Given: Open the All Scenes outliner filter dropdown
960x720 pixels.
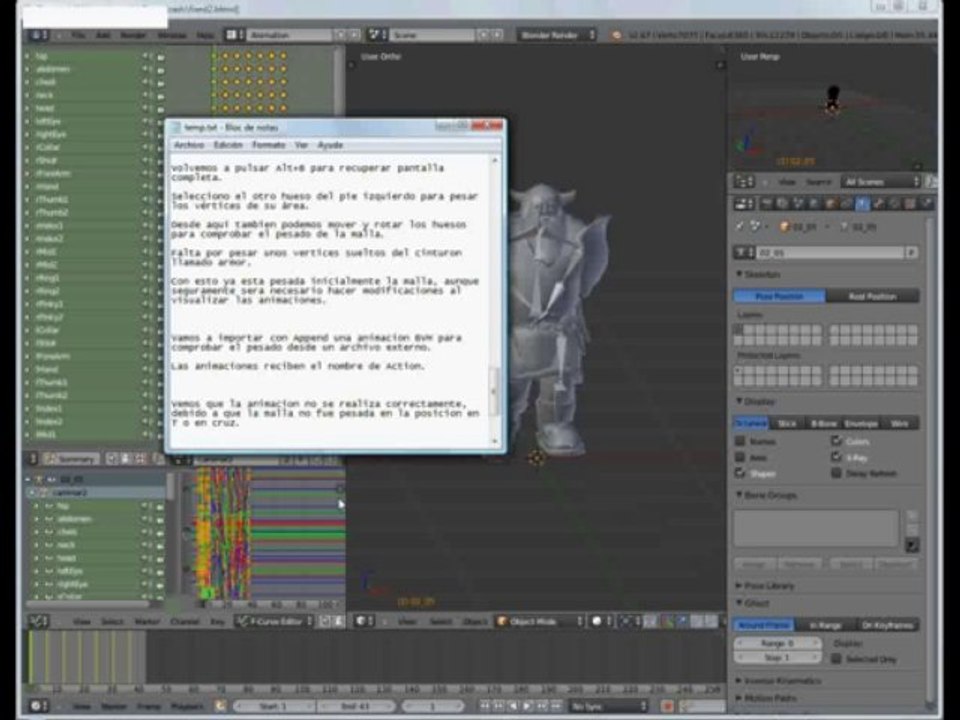Looking at the screenshot, I should [881, 182].
